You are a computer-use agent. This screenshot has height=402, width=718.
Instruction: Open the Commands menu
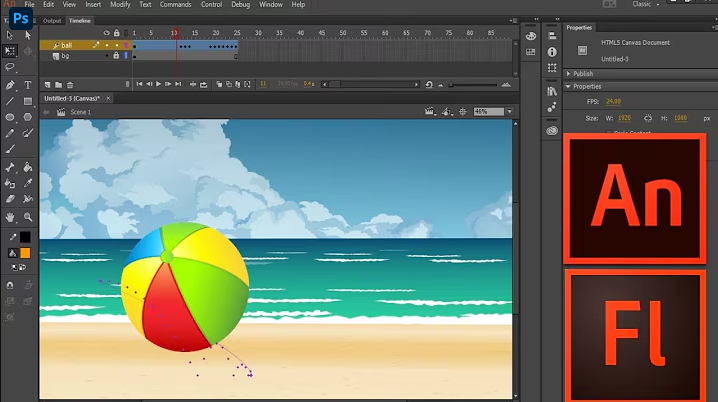175,5
